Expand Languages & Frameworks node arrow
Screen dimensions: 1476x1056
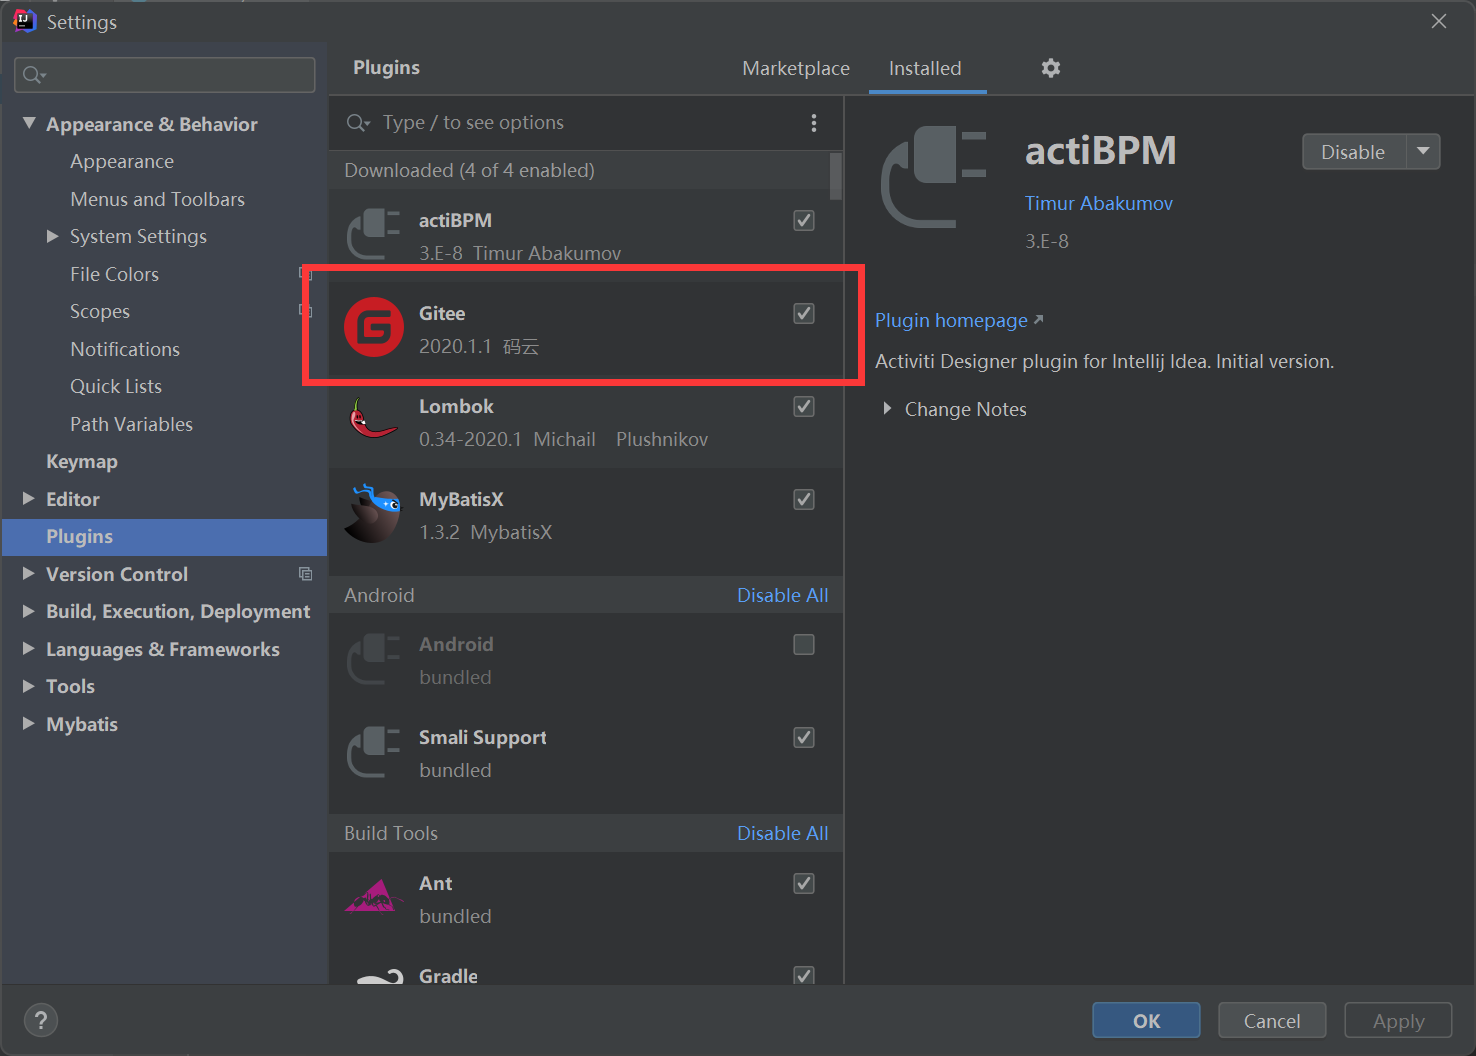pyautogui.click(x=29, y=648)
